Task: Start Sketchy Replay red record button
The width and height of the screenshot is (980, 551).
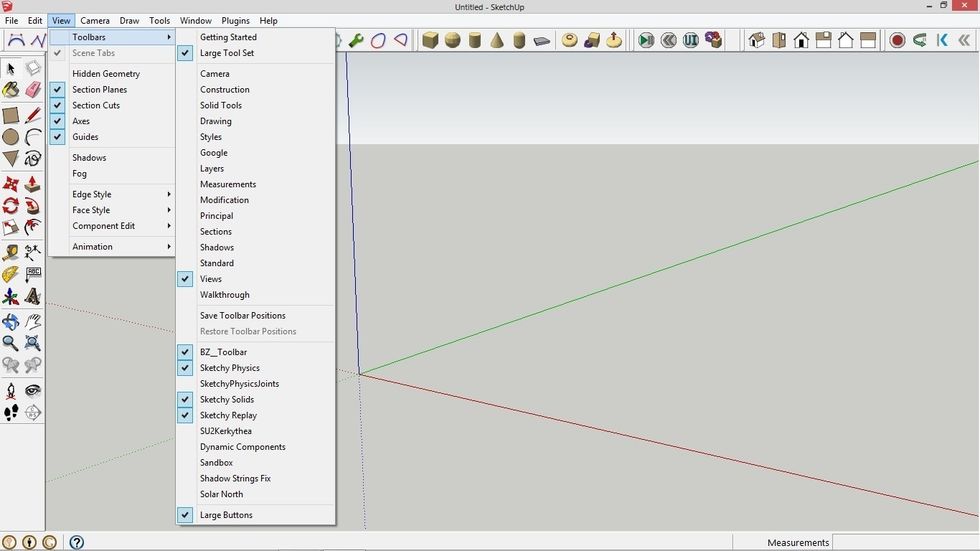Action: pyautogui.click(x=898, y=41)
